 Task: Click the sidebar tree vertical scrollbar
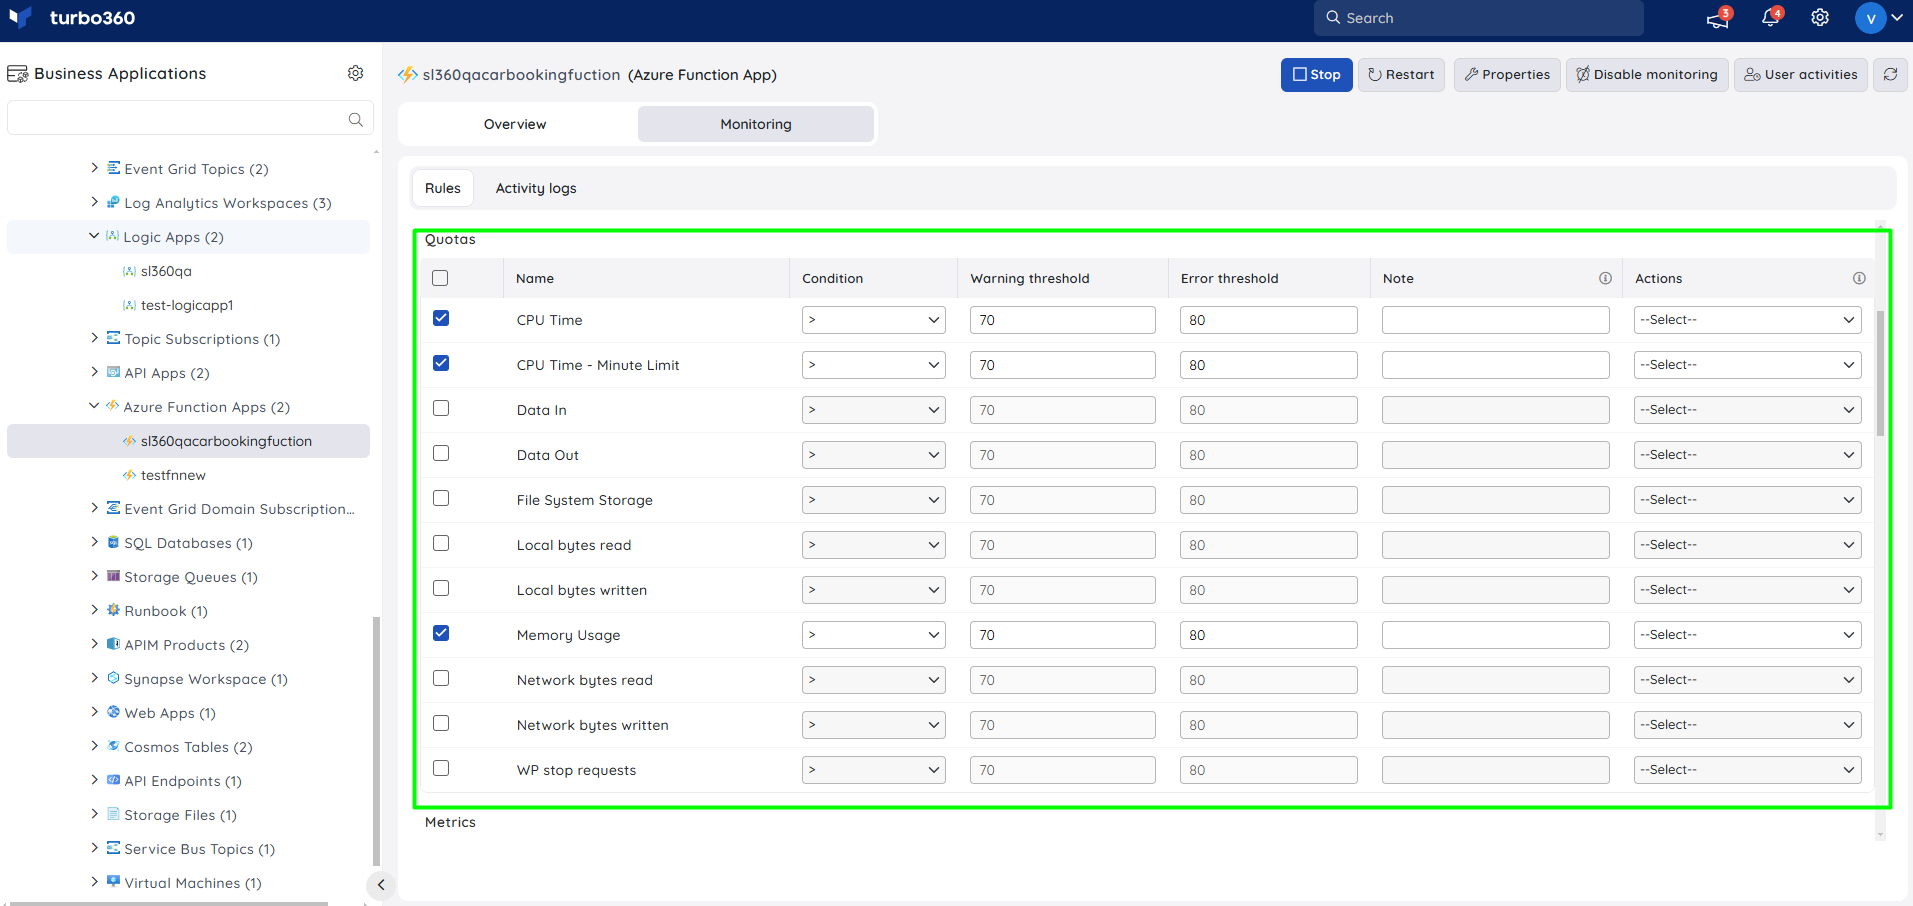376,740
